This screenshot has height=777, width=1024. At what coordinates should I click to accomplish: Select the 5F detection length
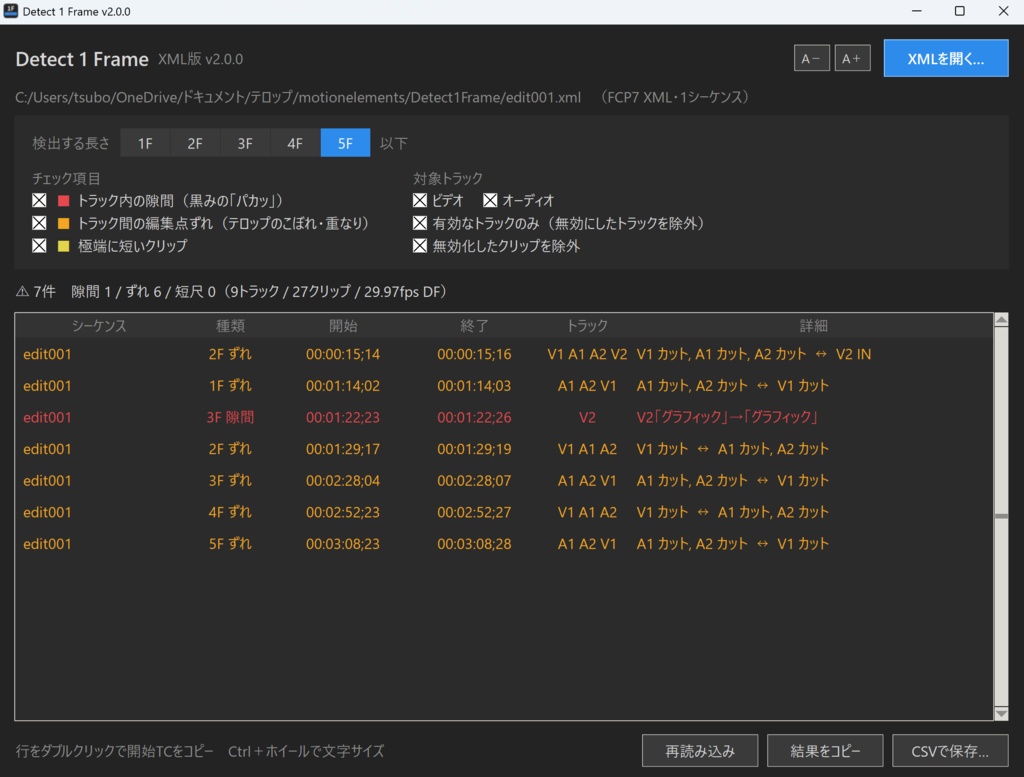[x=345, y=143]
